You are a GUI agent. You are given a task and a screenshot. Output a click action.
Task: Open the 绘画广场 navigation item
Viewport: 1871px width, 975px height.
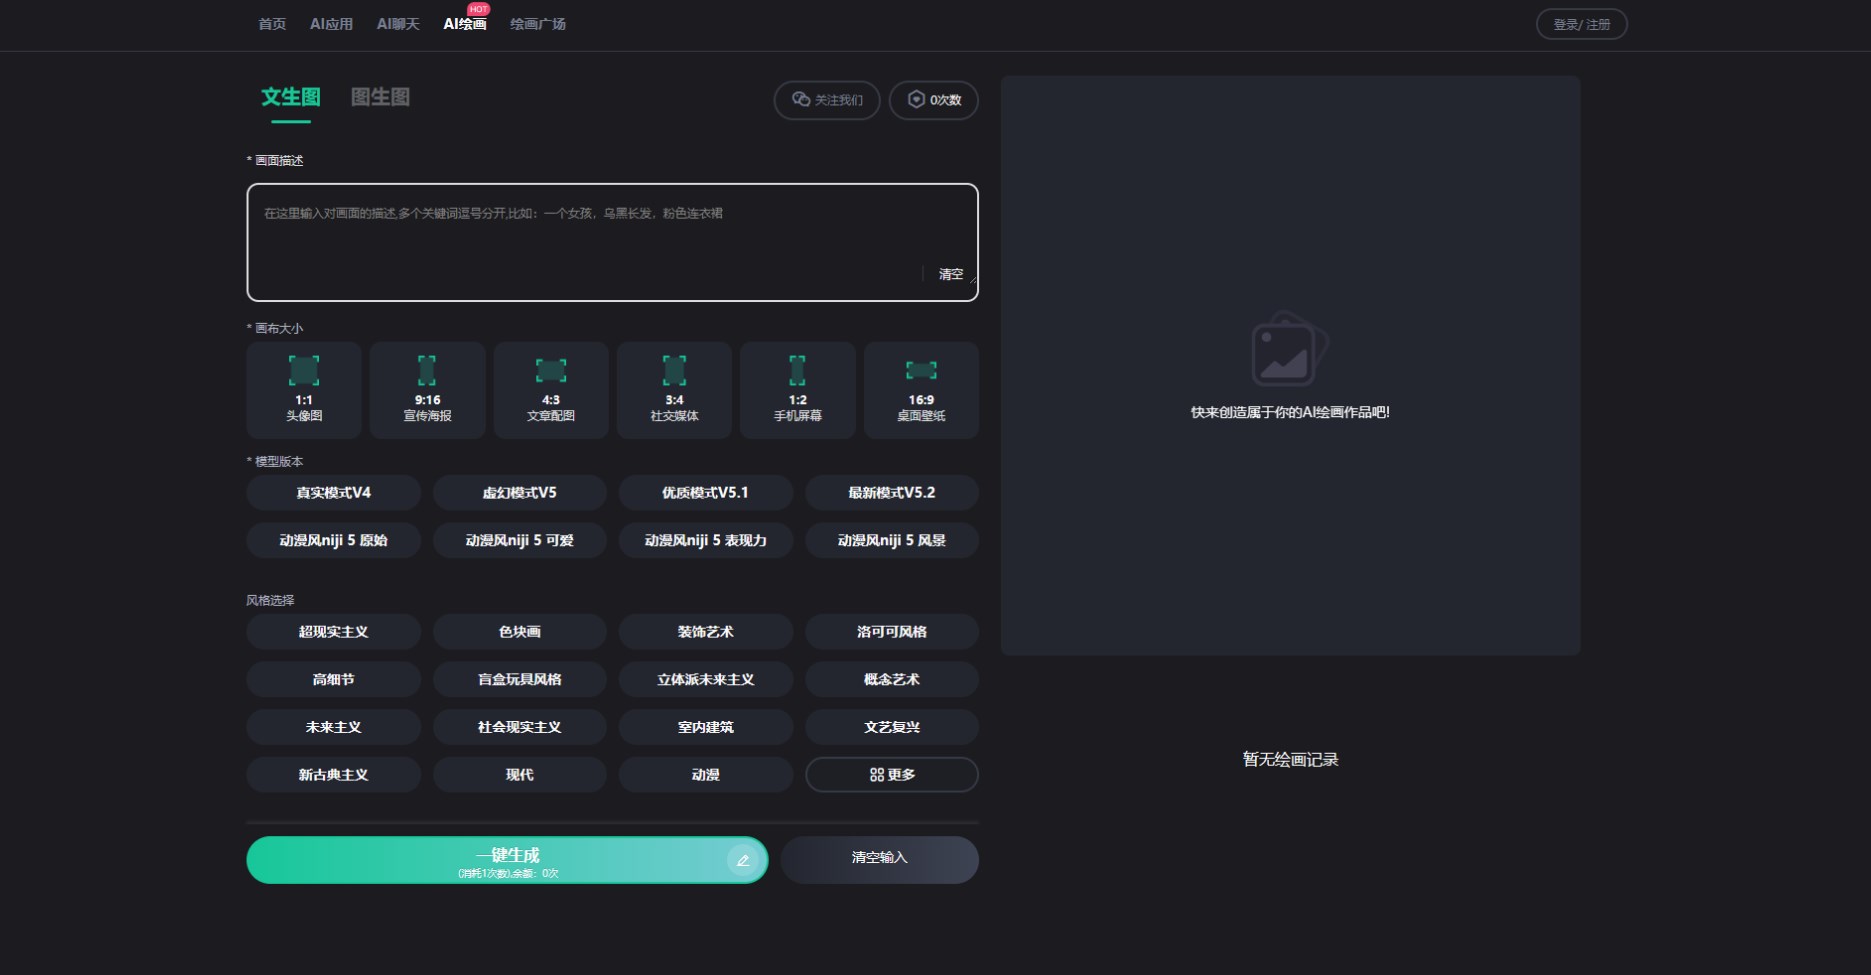point(538,24)
